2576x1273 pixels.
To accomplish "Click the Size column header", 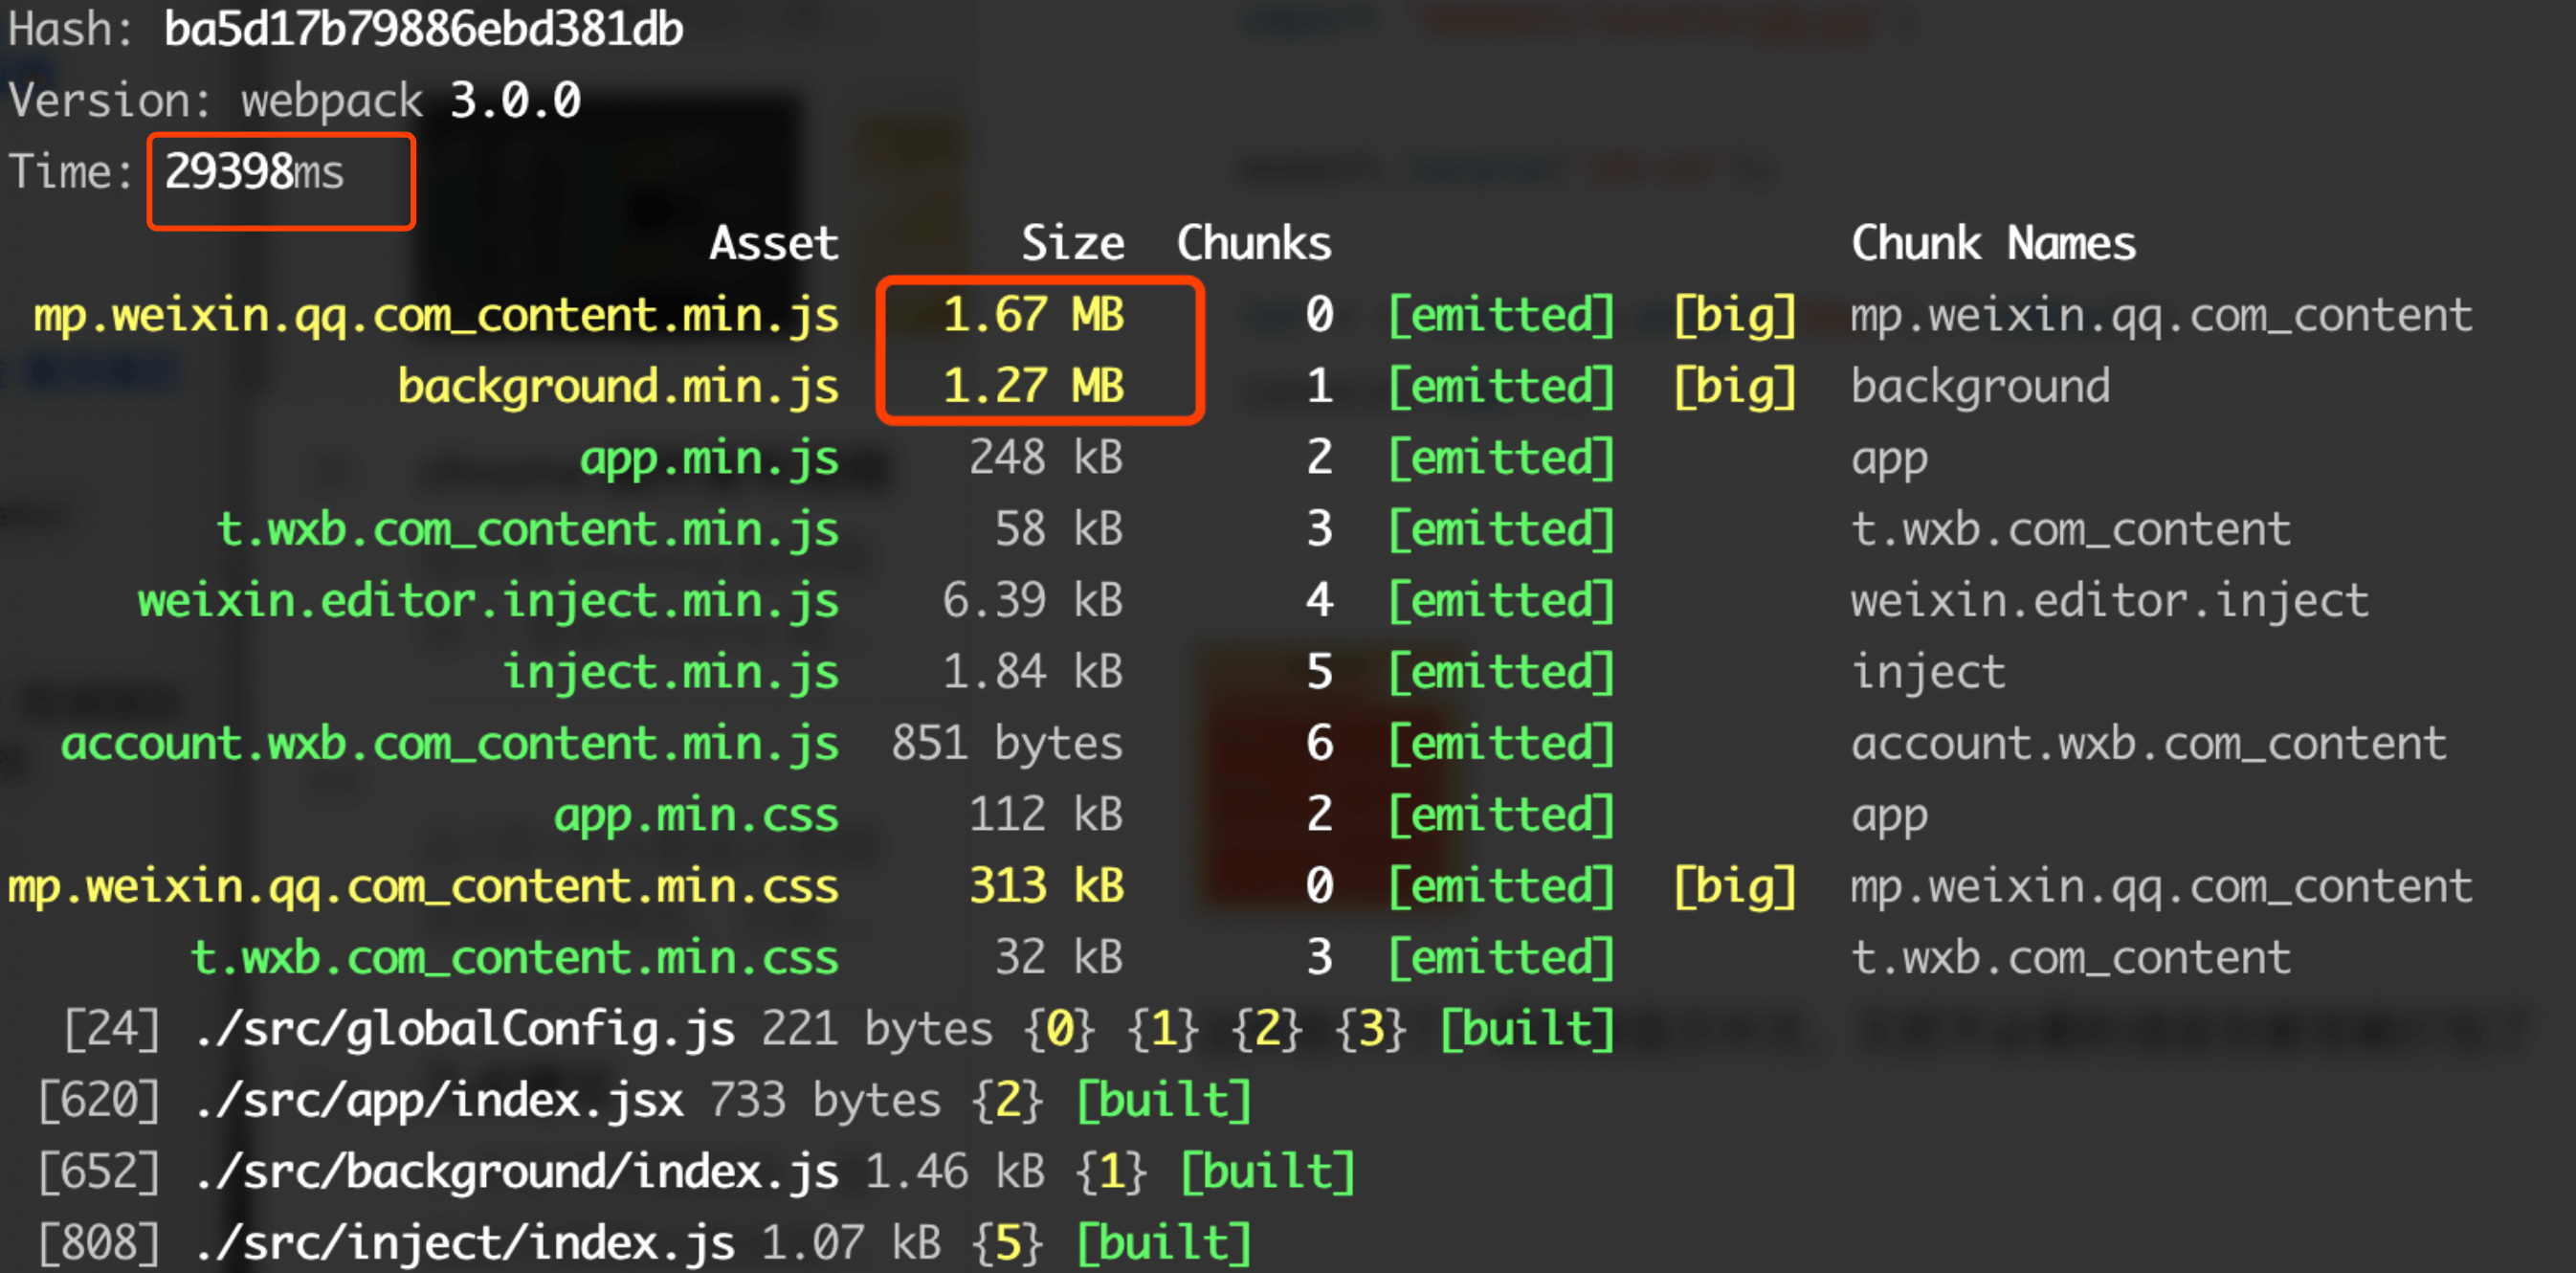I will click(1072, 243).
